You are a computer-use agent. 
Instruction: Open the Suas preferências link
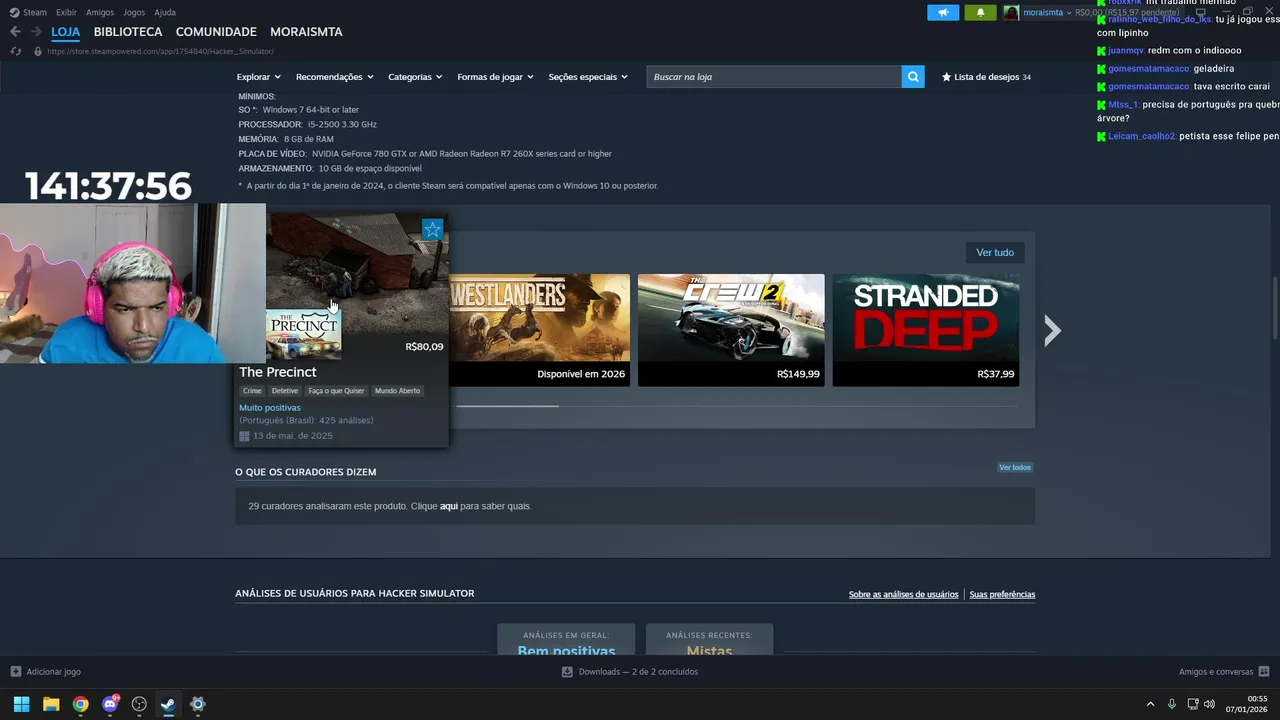[x=1002, y=594]
